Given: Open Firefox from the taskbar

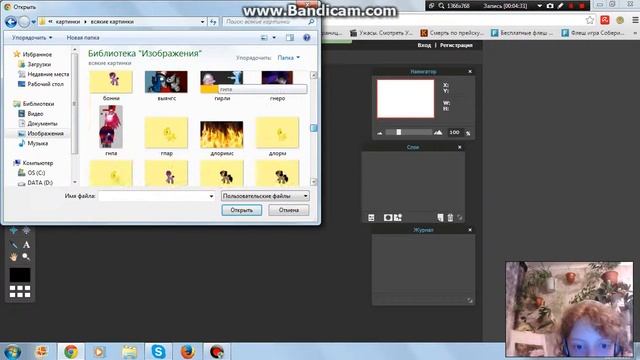Looking at the screenshot, I should [187, 351].
